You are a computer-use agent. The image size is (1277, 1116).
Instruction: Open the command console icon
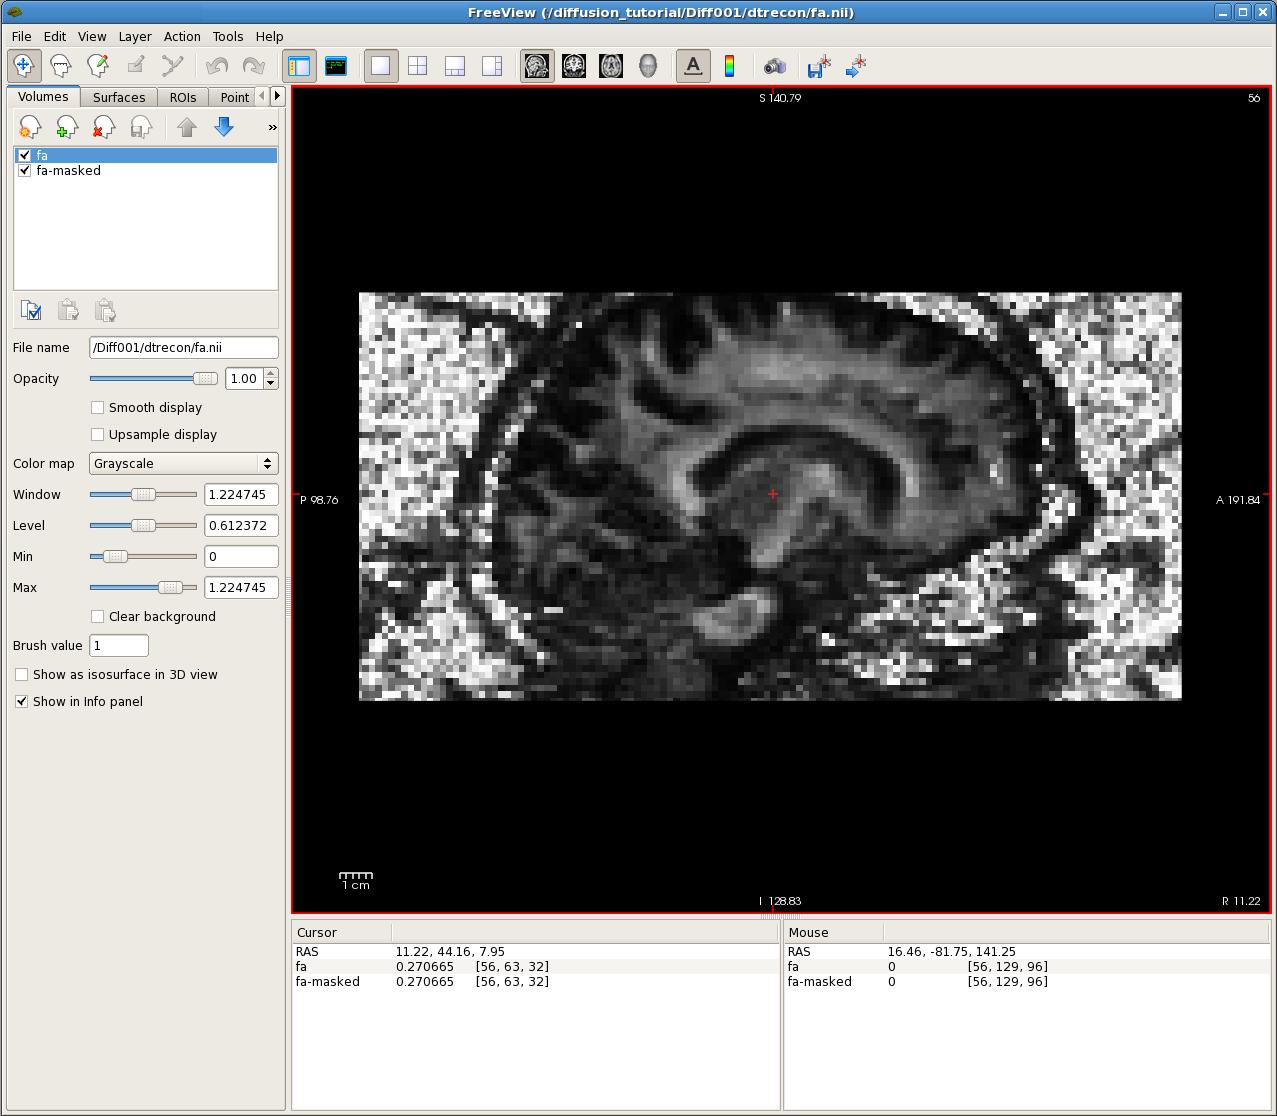(336, 66)
